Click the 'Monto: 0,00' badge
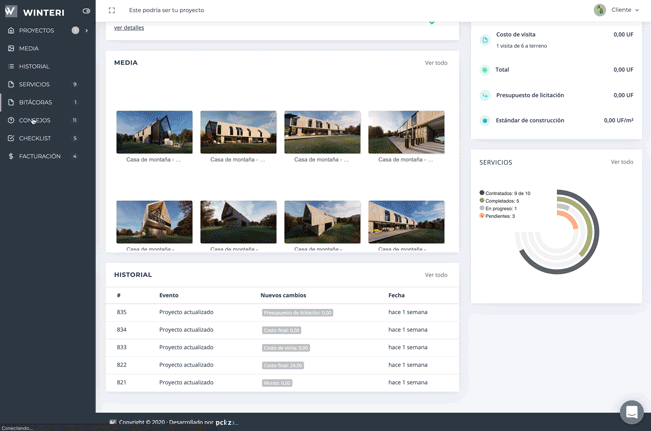Screen dimensions: 651x431 click(277, 383)
